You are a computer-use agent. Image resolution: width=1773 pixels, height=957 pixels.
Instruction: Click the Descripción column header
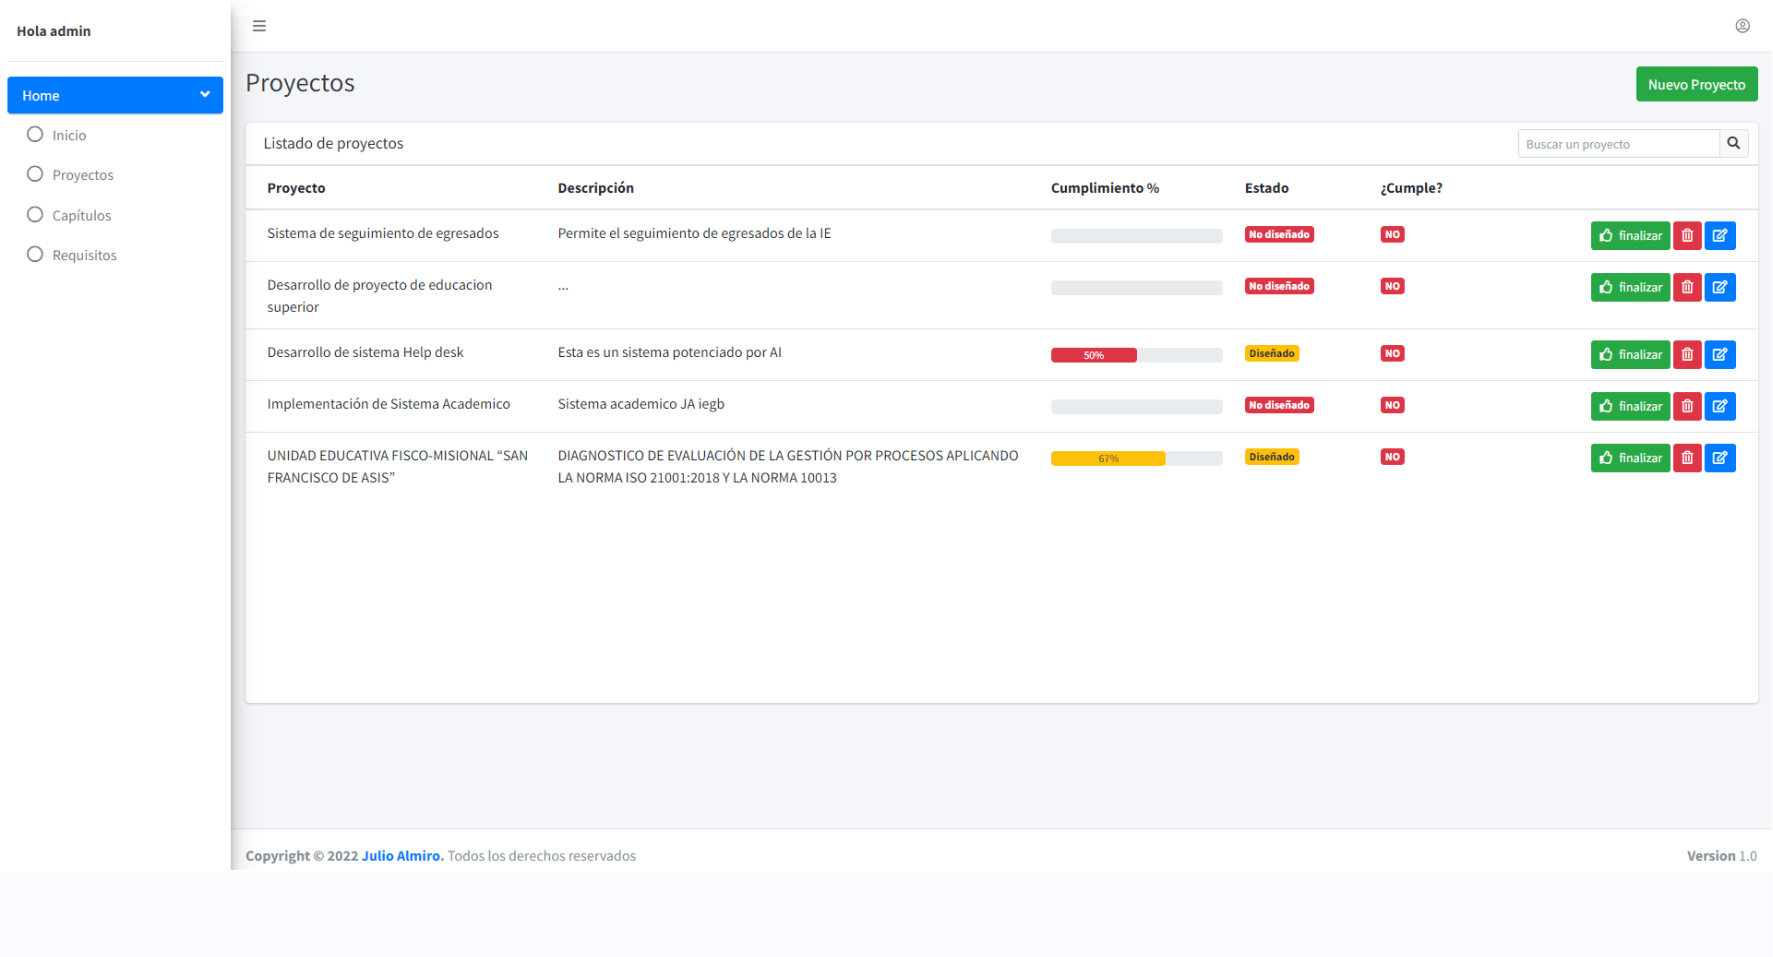coord(596,188)
